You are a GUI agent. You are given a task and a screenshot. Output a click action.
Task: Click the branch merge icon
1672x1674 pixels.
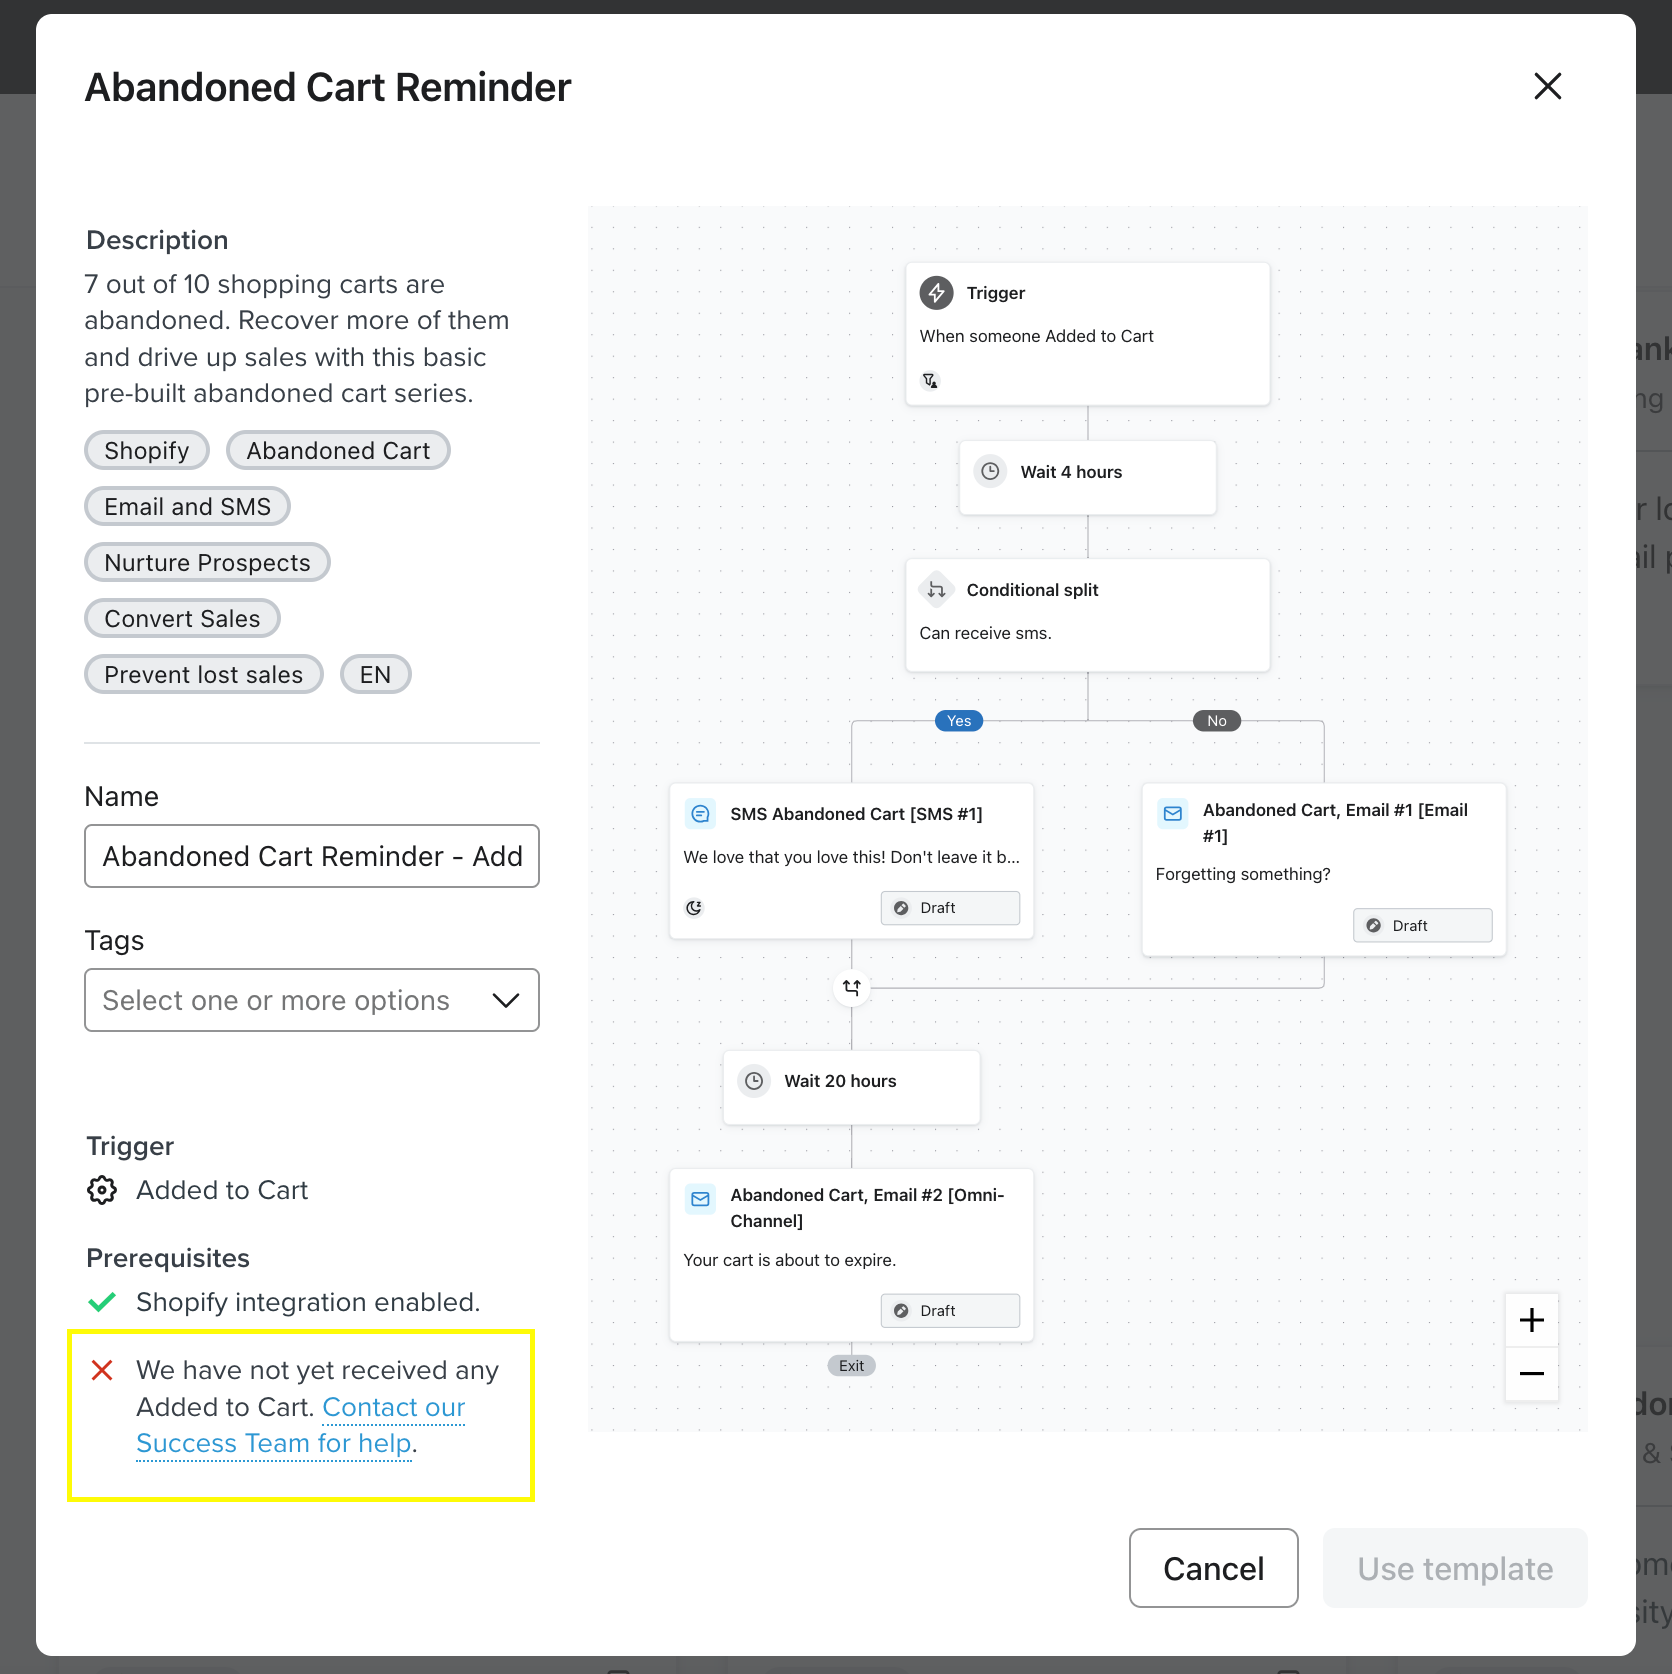tap(852, 987)
